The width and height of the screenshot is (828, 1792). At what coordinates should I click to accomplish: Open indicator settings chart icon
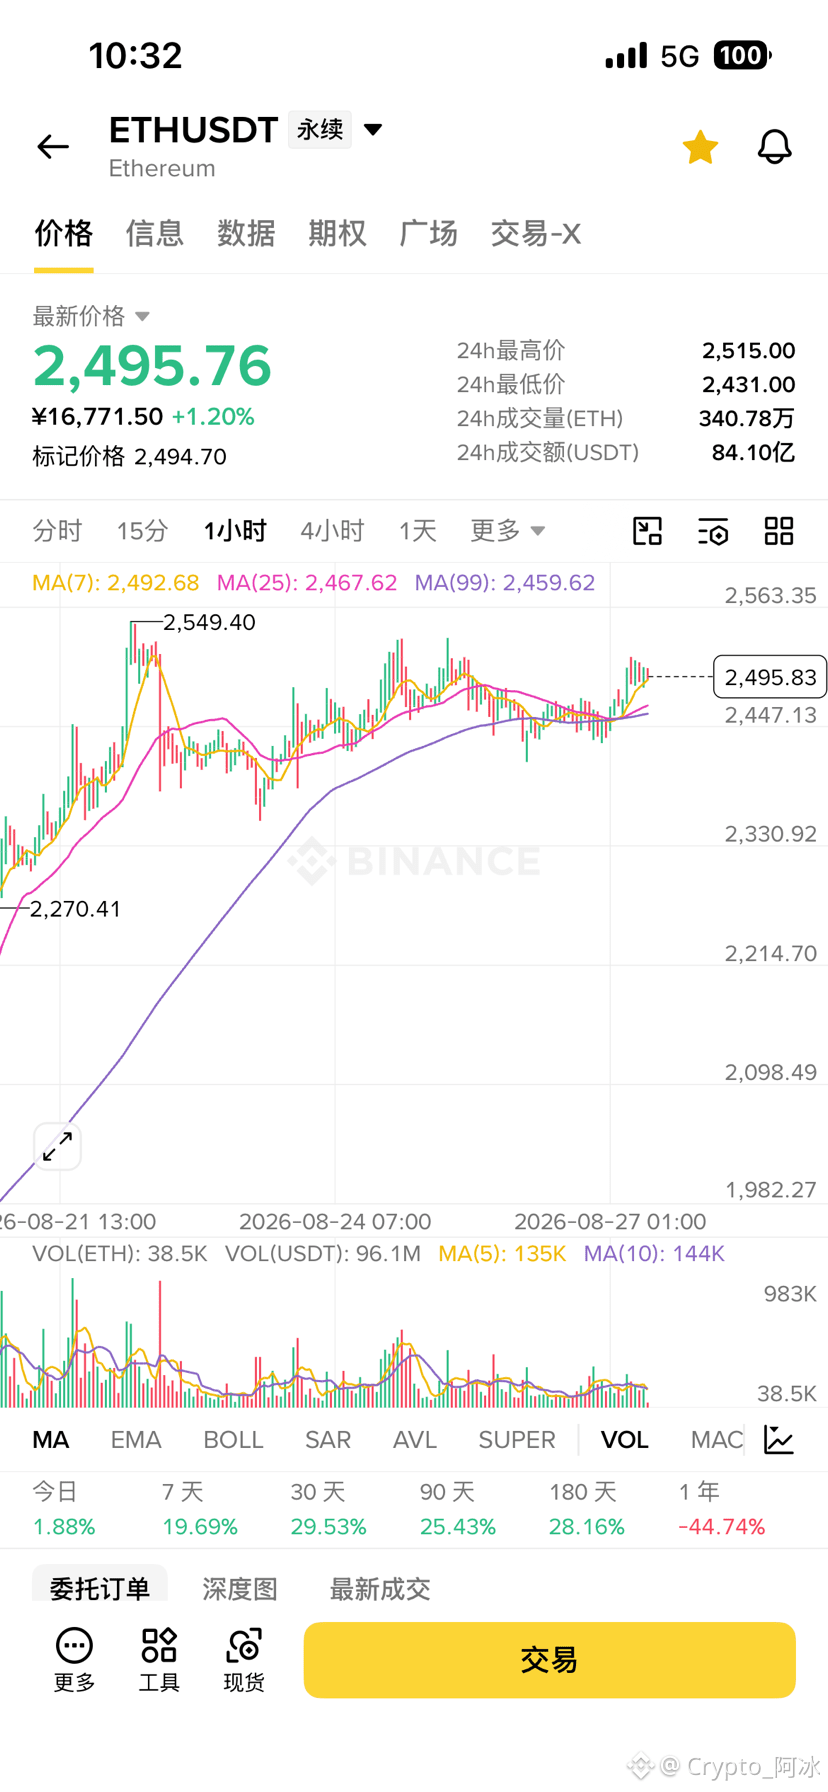pos(779,1440)
